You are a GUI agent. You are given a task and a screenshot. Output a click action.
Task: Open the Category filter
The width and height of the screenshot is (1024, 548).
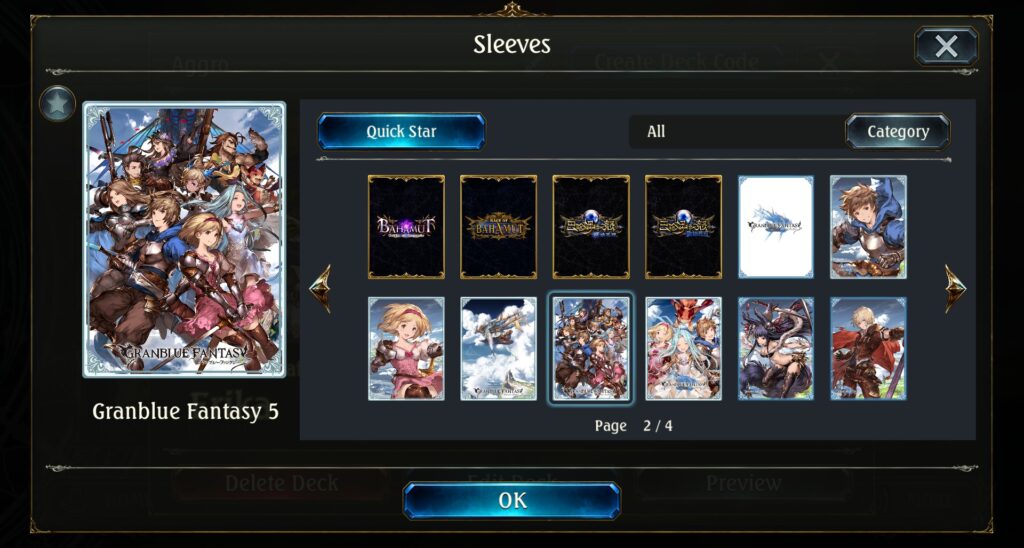pos(897,131)
